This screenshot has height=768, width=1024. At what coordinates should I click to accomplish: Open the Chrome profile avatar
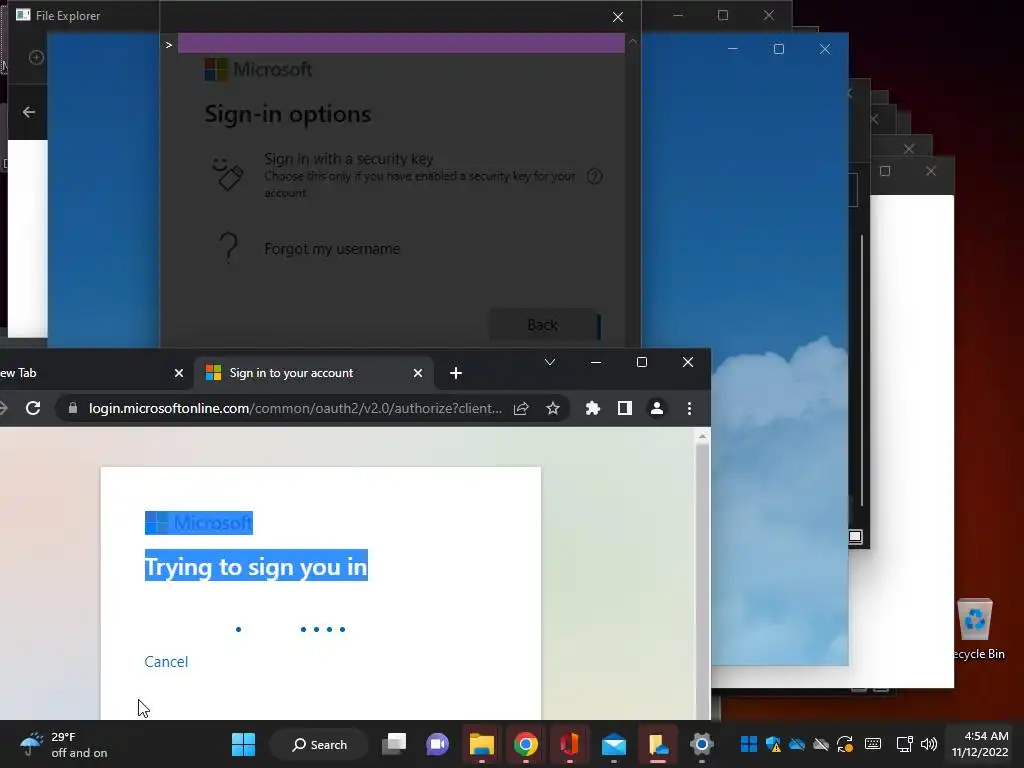coord(657,408)
